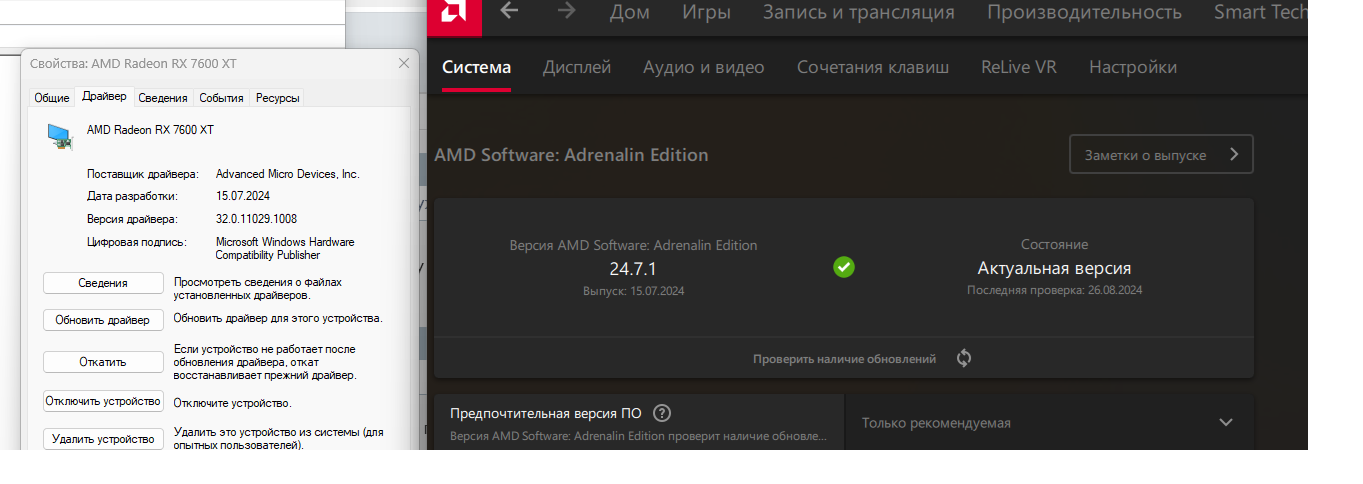The width and height of the screenshot is (1363, 484).
Task: Go forward with the right arrow
Action: point(567,11)
